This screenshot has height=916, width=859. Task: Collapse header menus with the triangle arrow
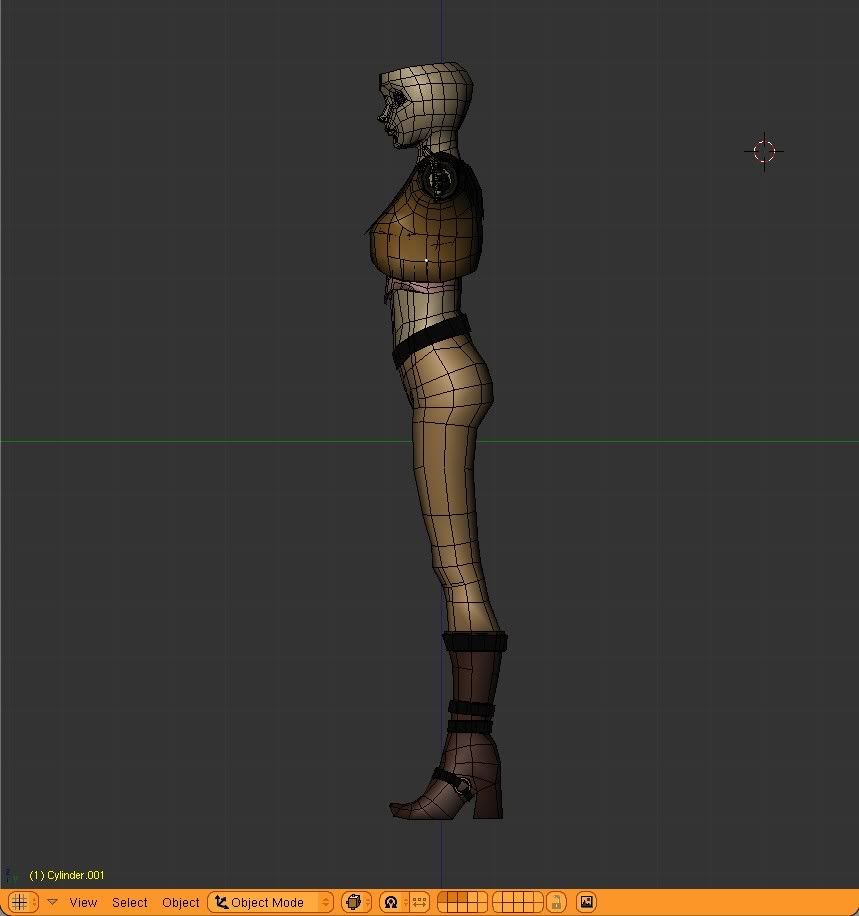point(52,902)
